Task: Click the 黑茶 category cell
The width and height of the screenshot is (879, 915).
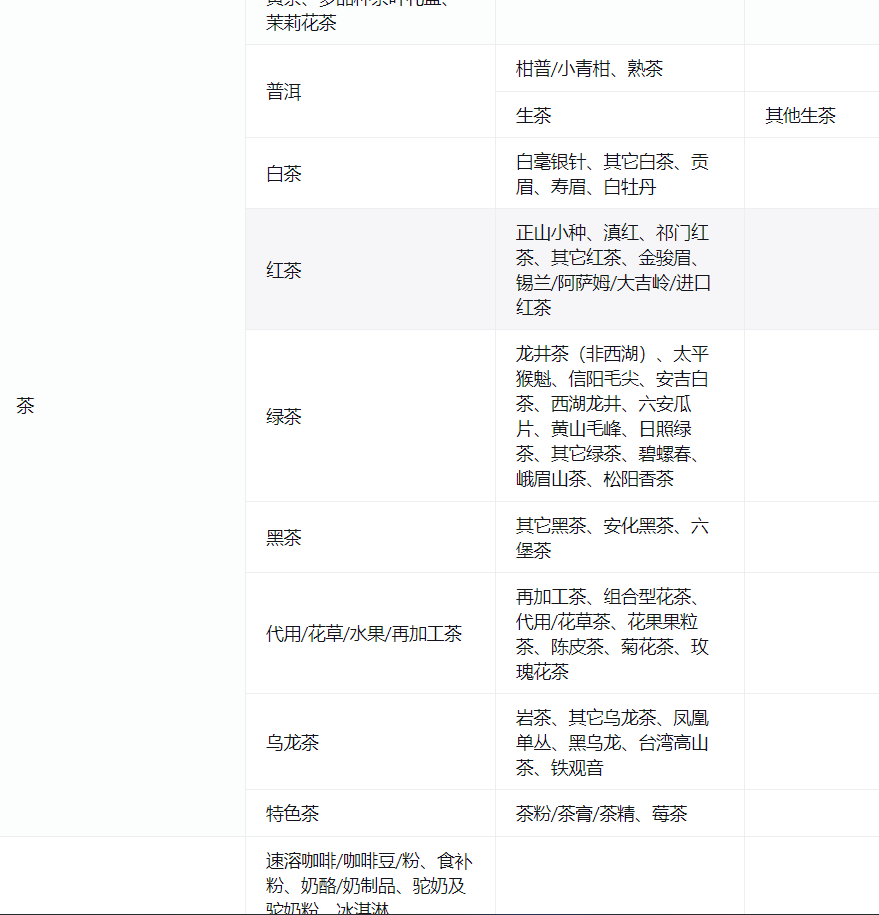Action: 284,538
